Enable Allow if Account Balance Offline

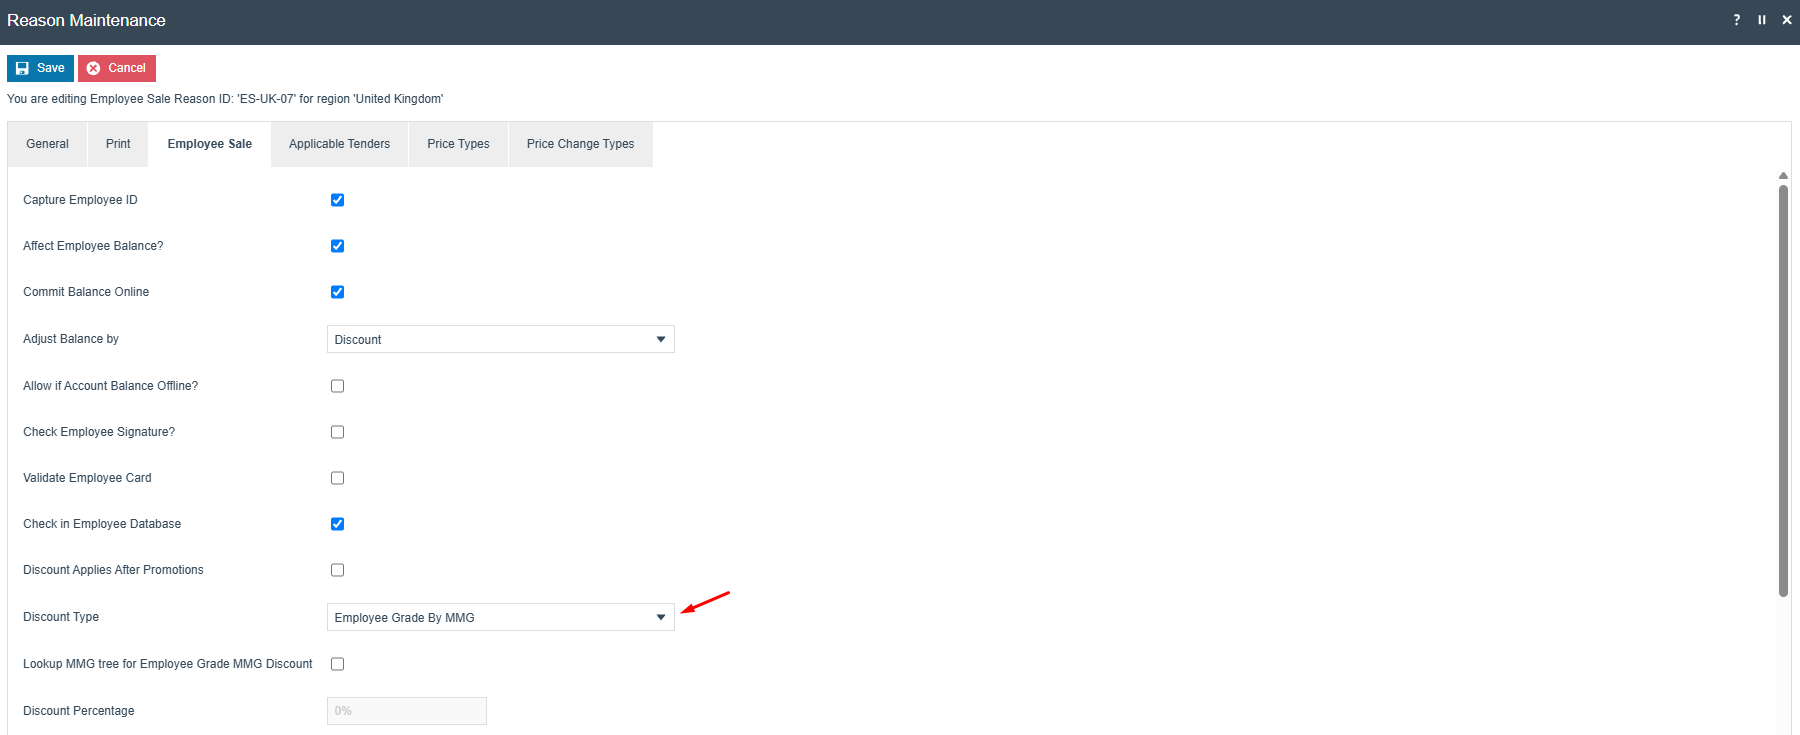(337, 386)
